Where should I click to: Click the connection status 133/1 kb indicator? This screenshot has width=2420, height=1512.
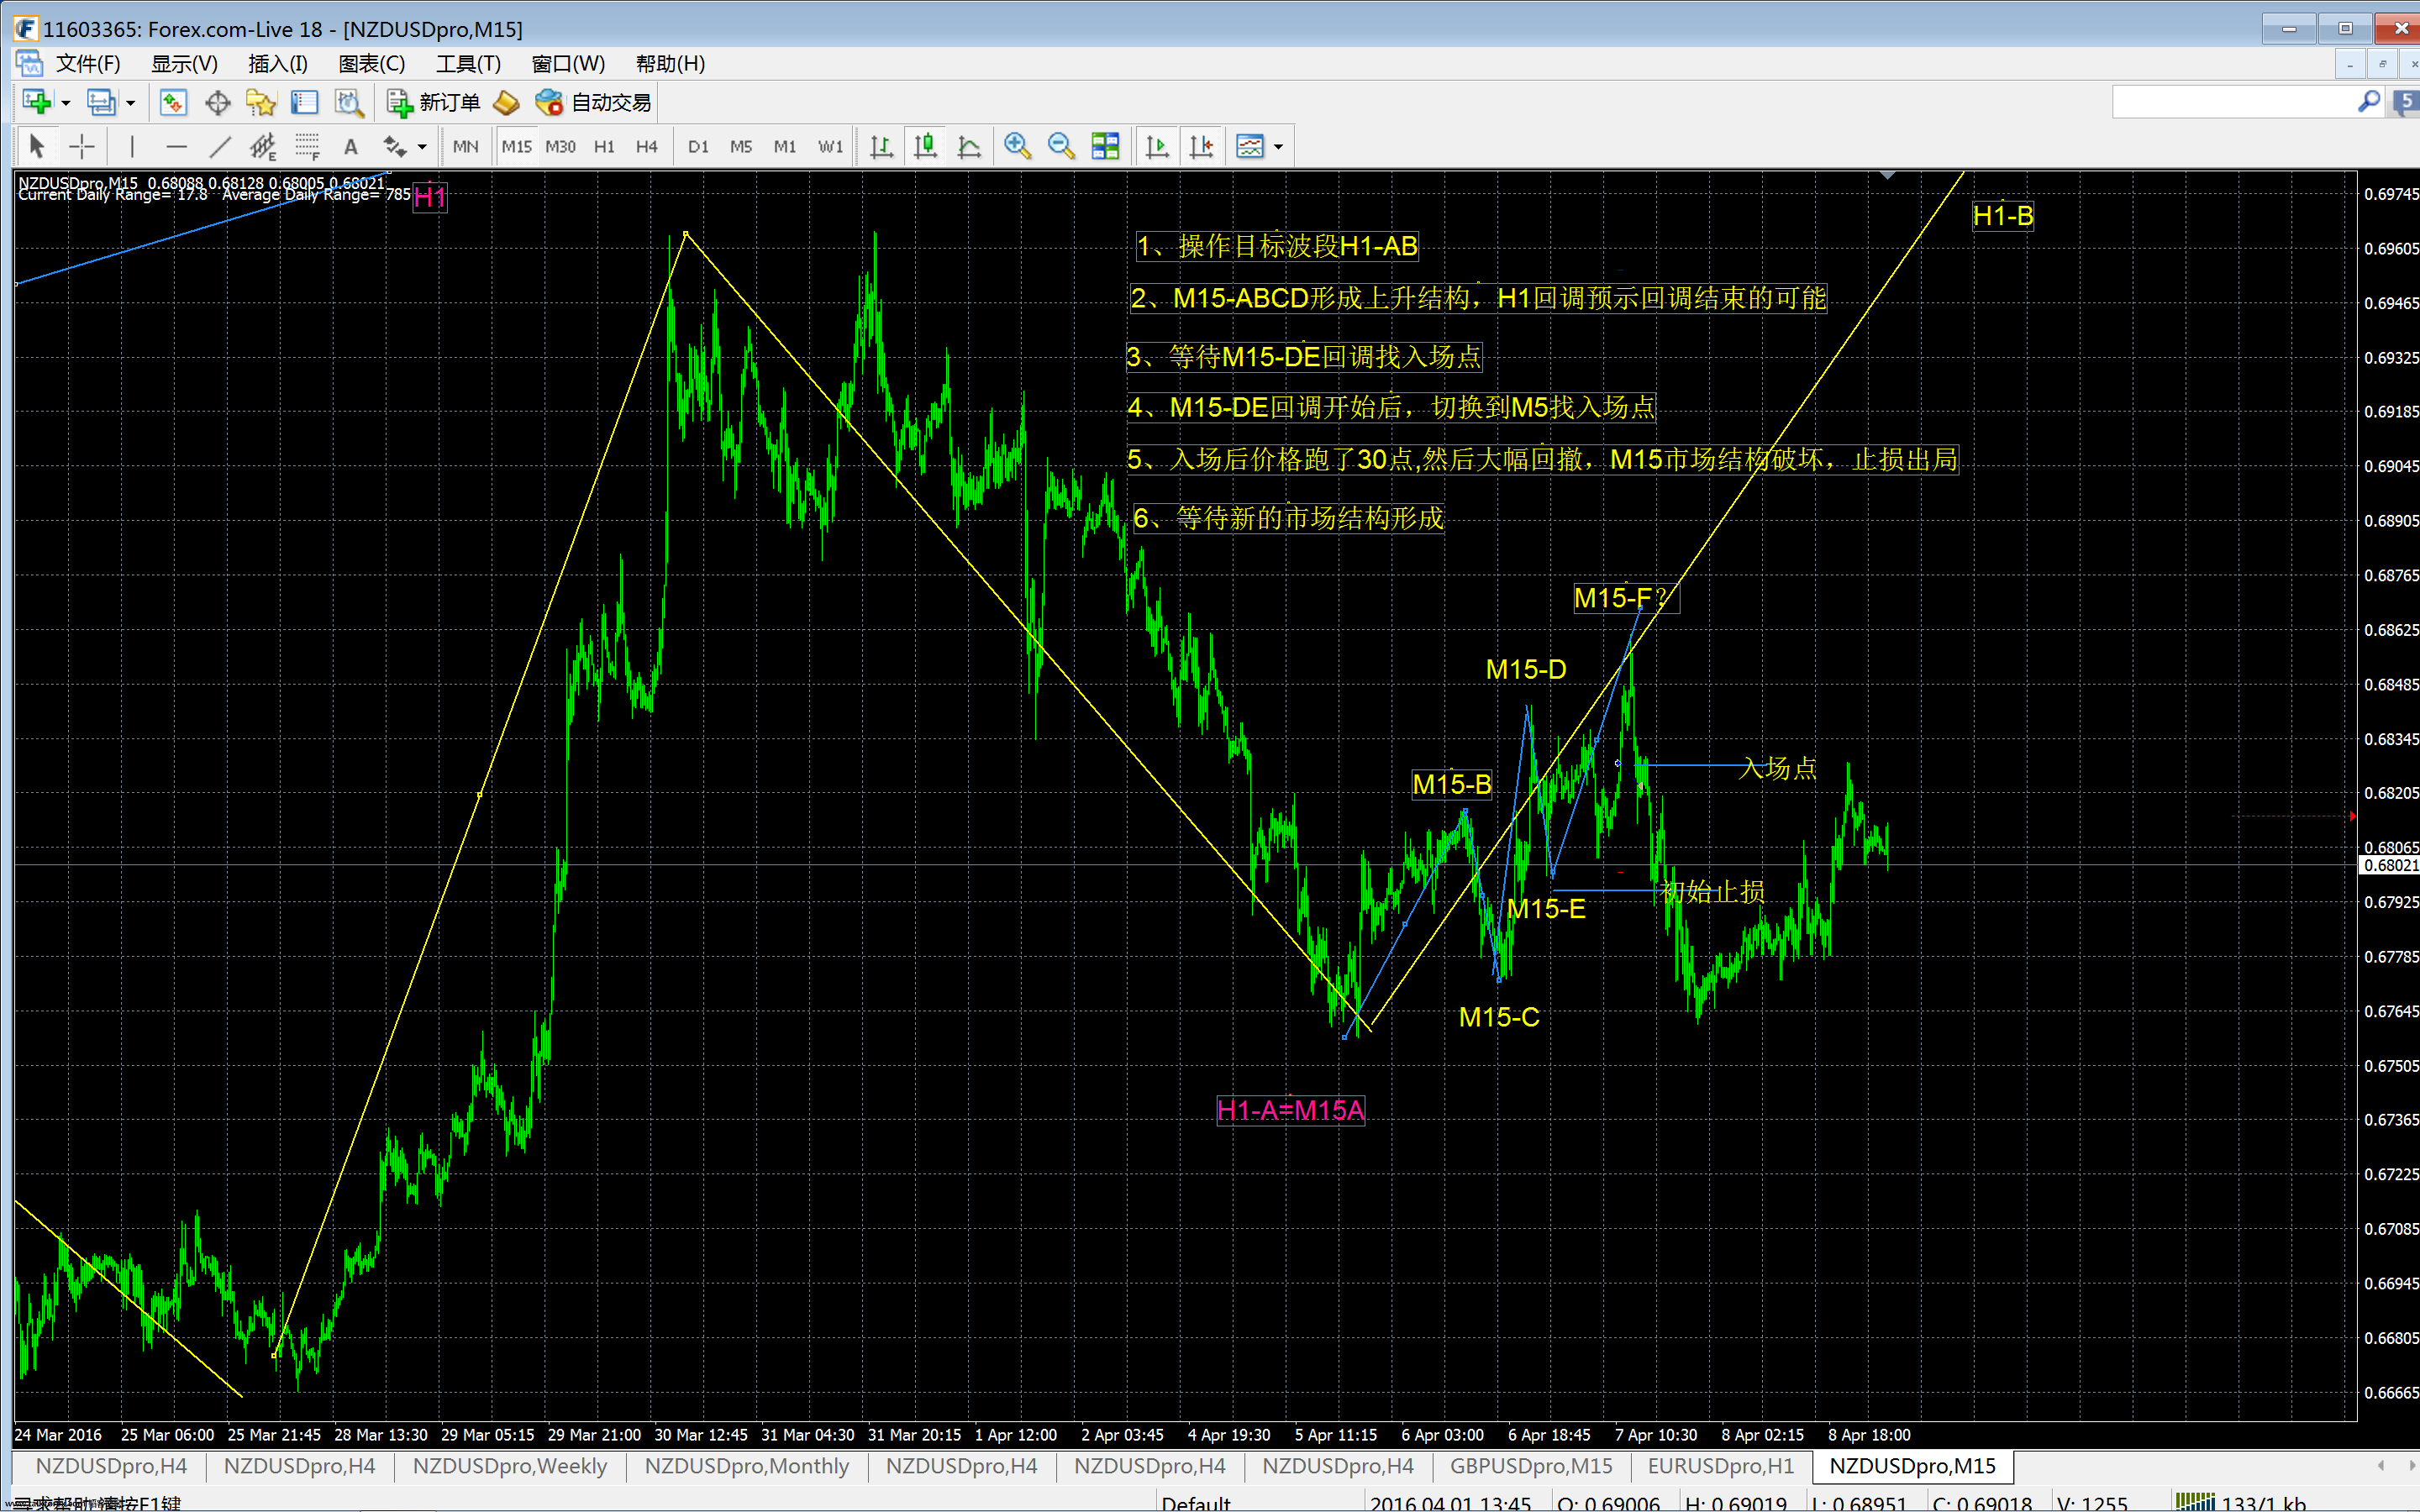click(x=2241, y=1503)
